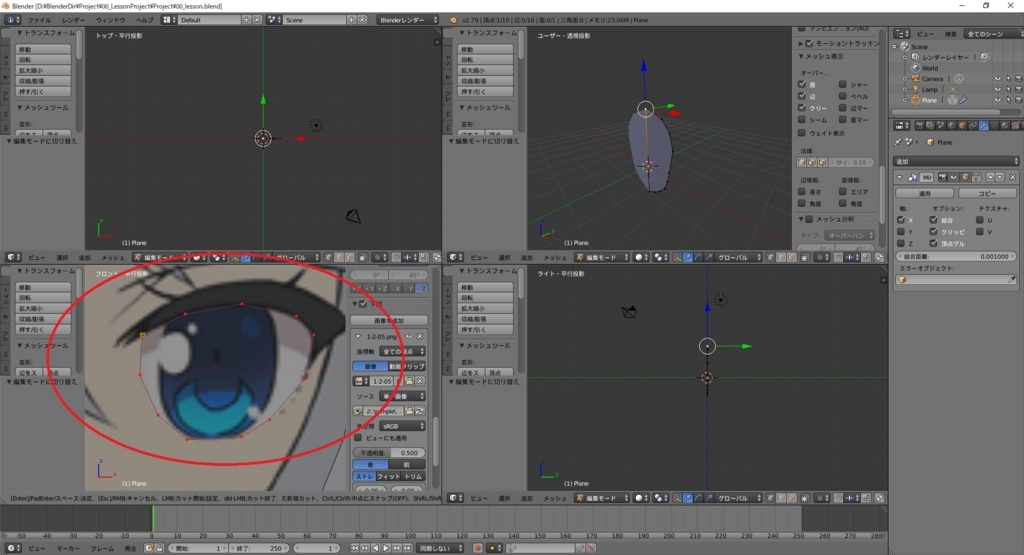Toggle the 1-2-05.png background image eye
1024x555 pixels.
tap(409, 336)
